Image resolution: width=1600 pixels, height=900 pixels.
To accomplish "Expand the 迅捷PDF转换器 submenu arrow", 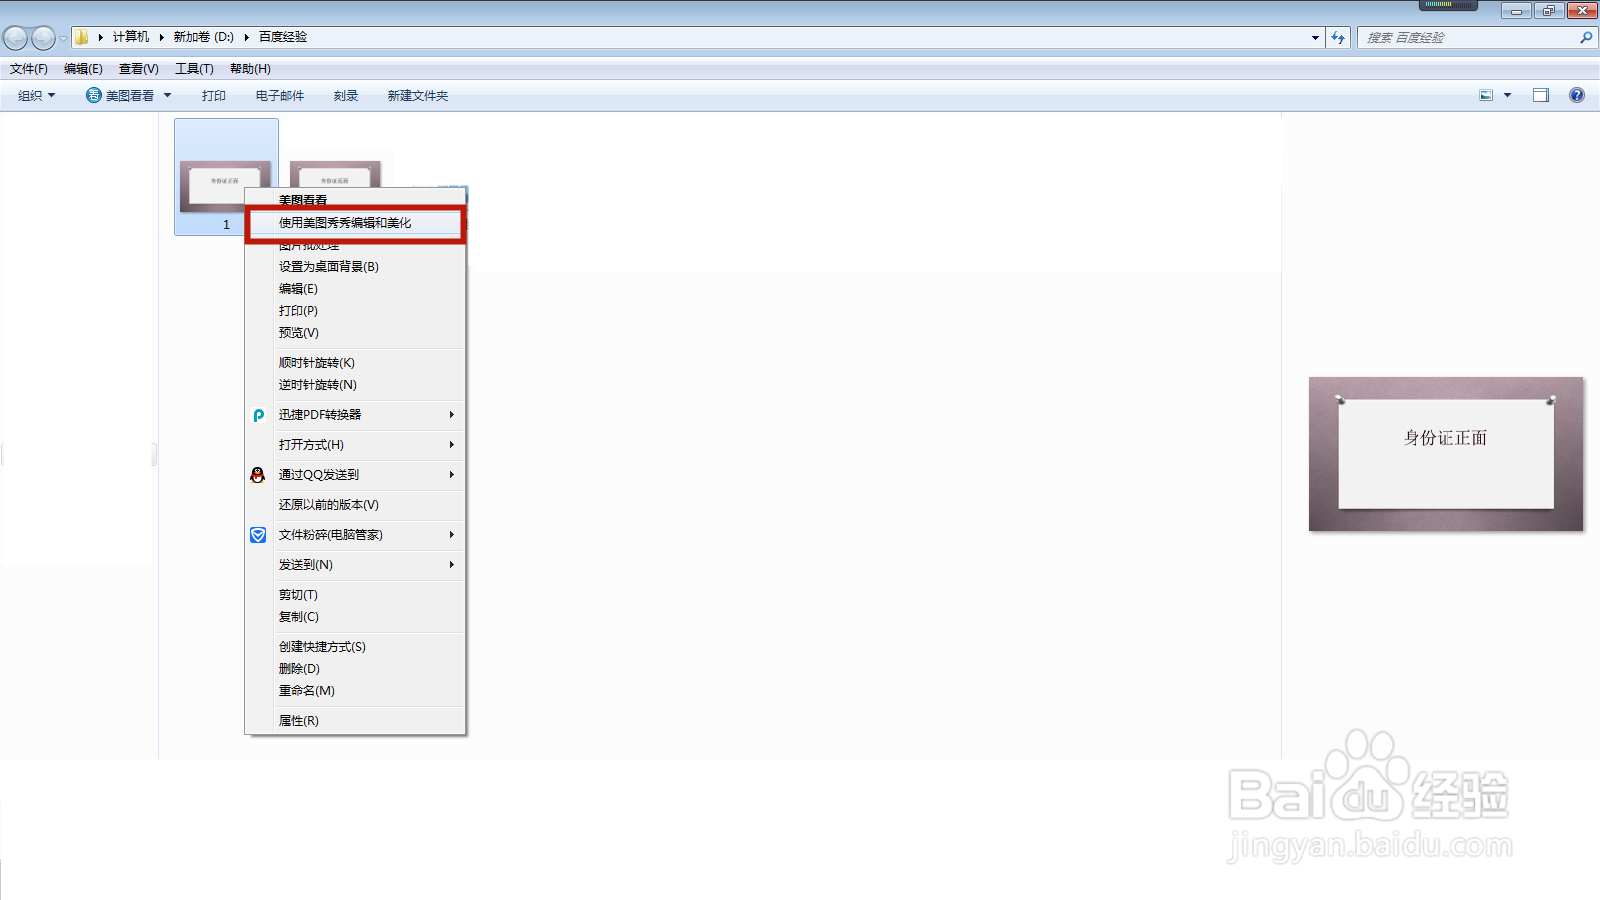I will tap(452, 415).
